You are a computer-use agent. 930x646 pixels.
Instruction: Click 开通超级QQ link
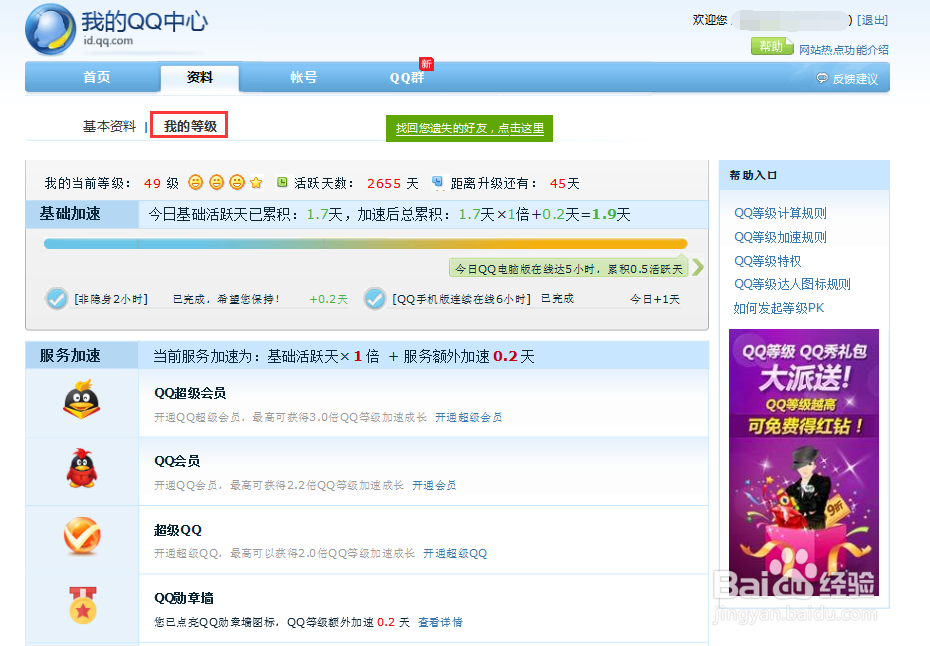[455, 553]
